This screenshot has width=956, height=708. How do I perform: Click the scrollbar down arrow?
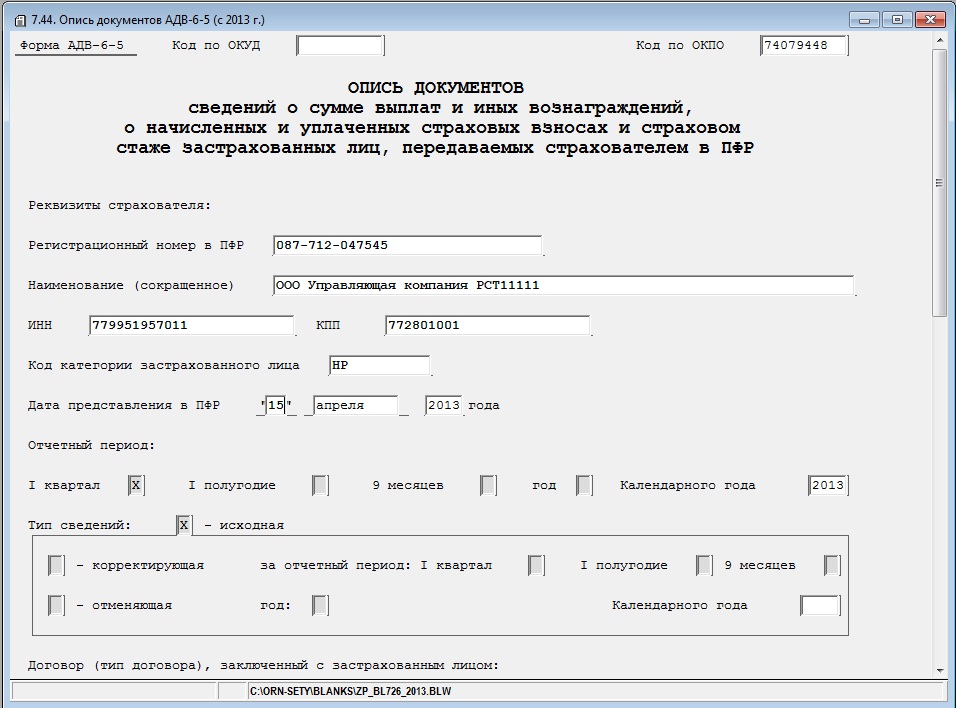pyautogui.click(x=939, y=671)
